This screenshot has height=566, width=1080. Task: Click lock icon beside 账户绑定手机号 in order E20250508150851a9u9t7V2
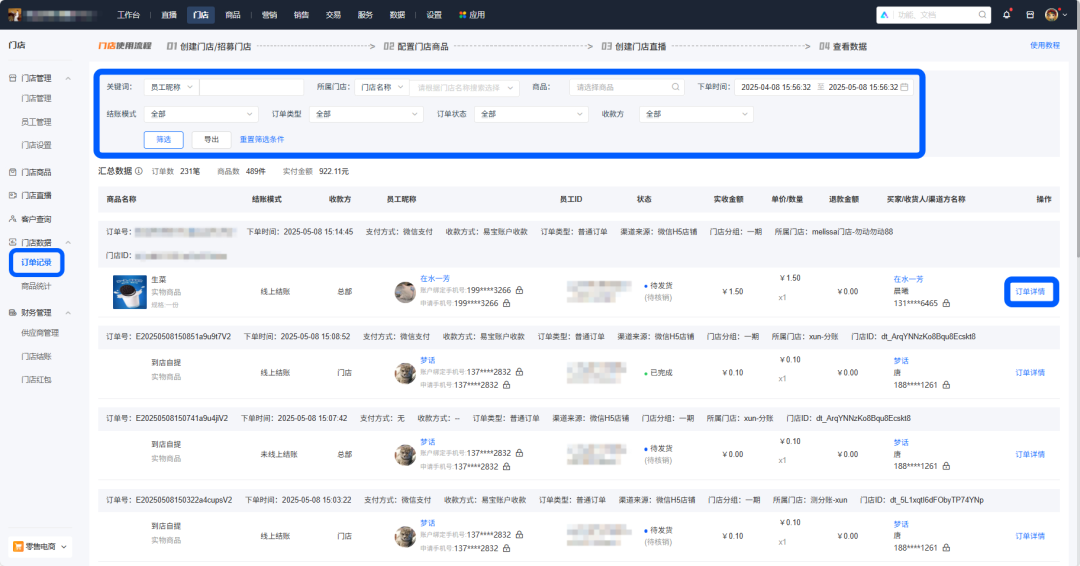coord(519,372)
